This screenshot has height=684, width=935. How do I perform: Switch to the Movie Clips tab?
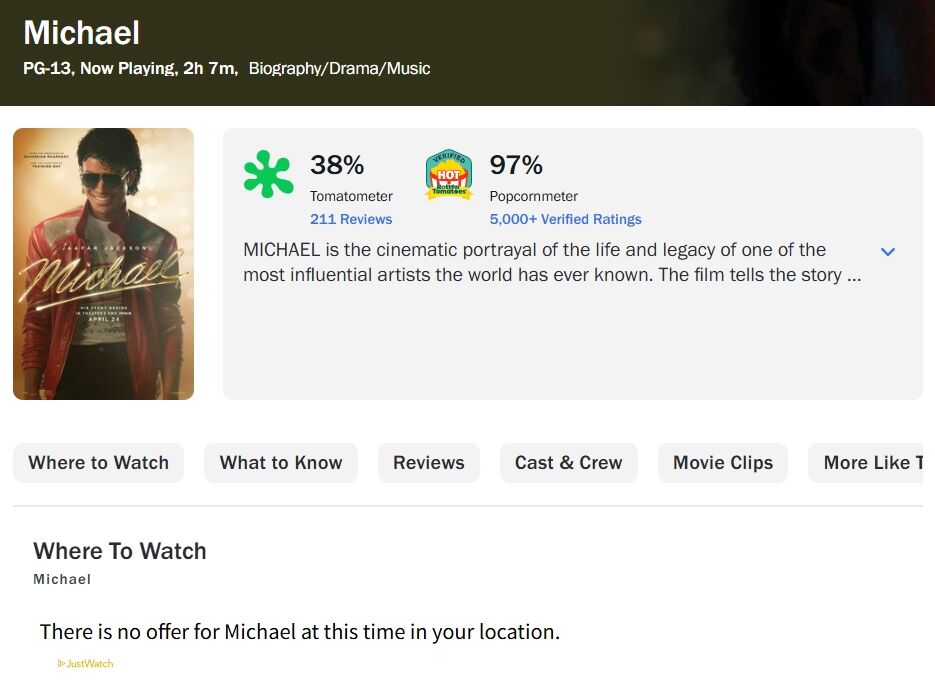(722, 463)
